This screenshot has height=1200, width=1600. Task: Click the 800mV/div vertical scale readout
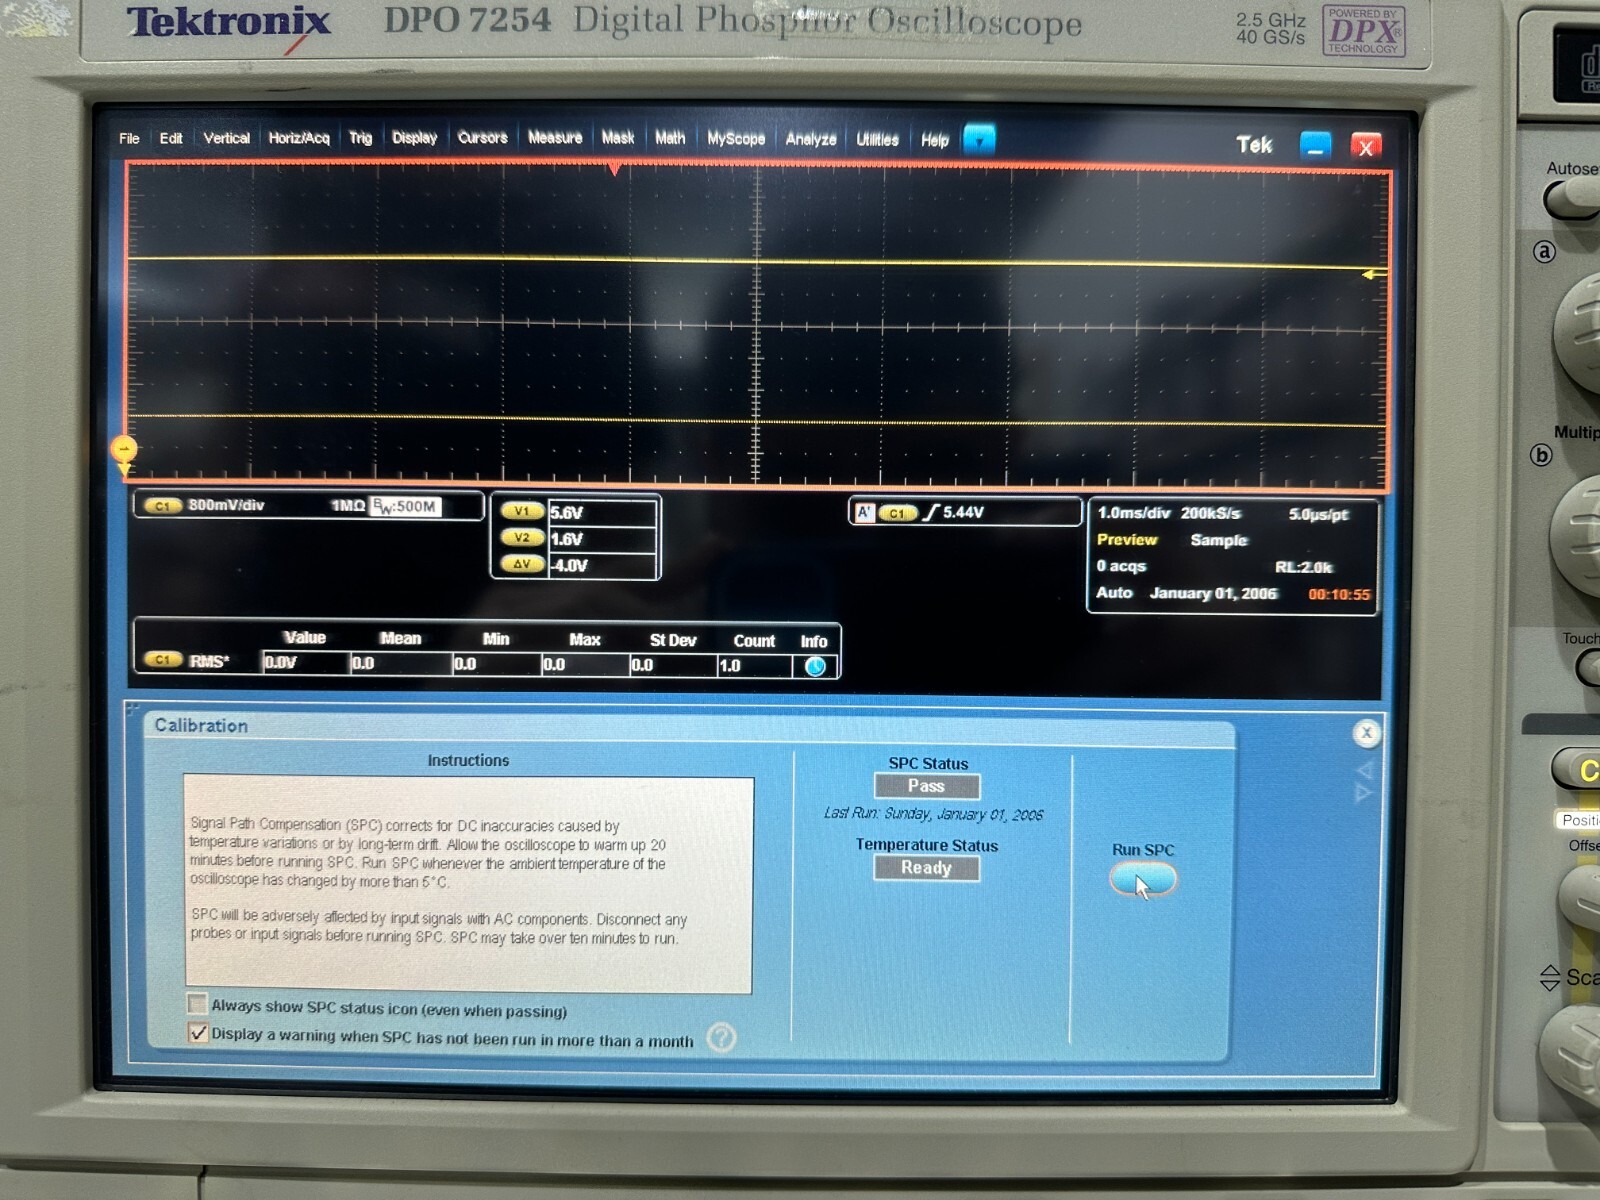tap(226, 505)
